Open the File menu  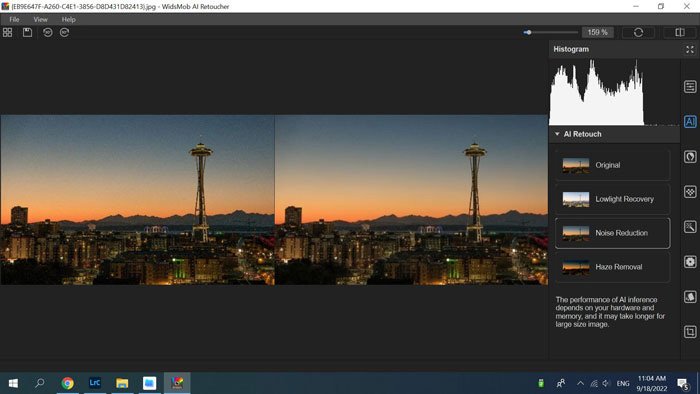(x=14, y=20)
